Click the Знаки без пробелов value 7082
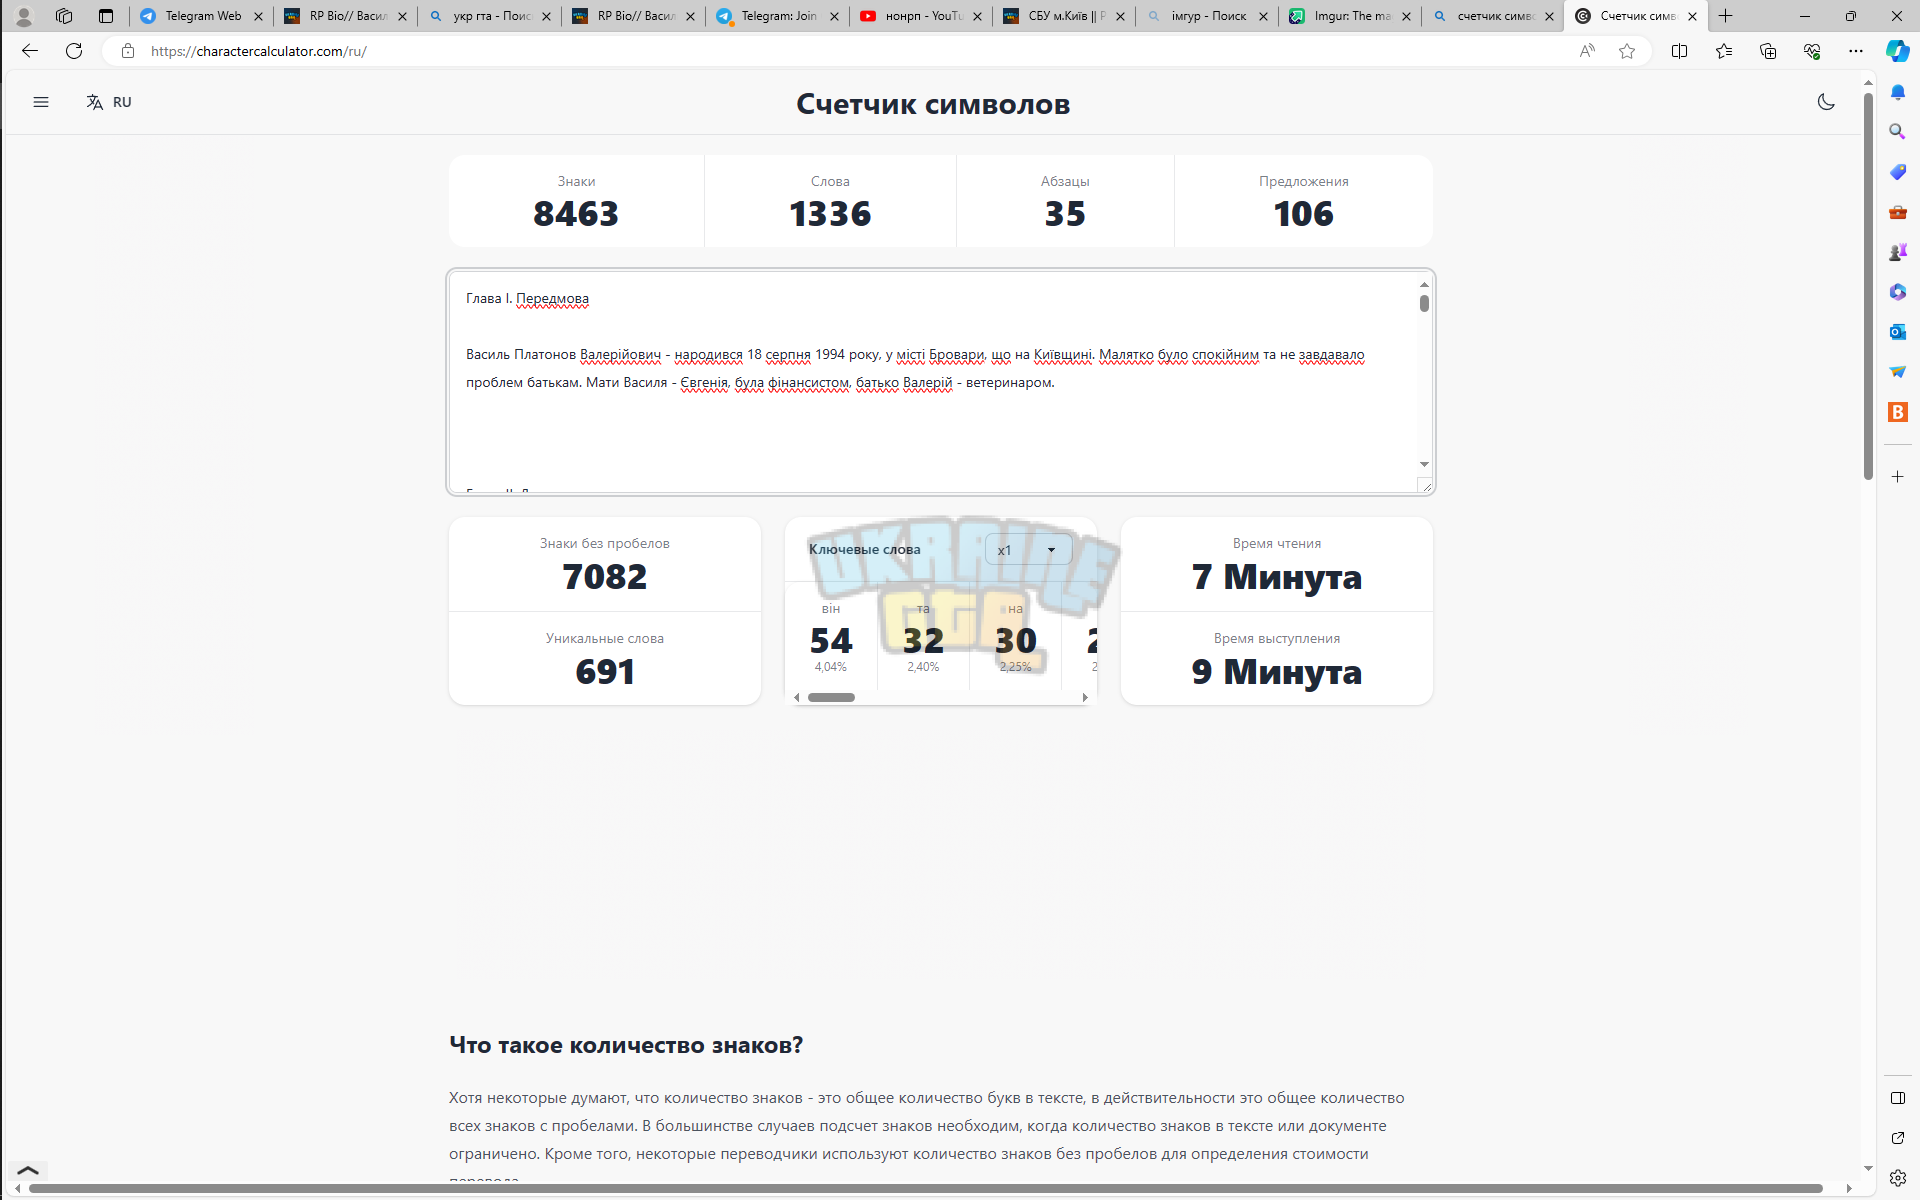The height and width of the screenshot is (1200, 1920). coord(605,577)
